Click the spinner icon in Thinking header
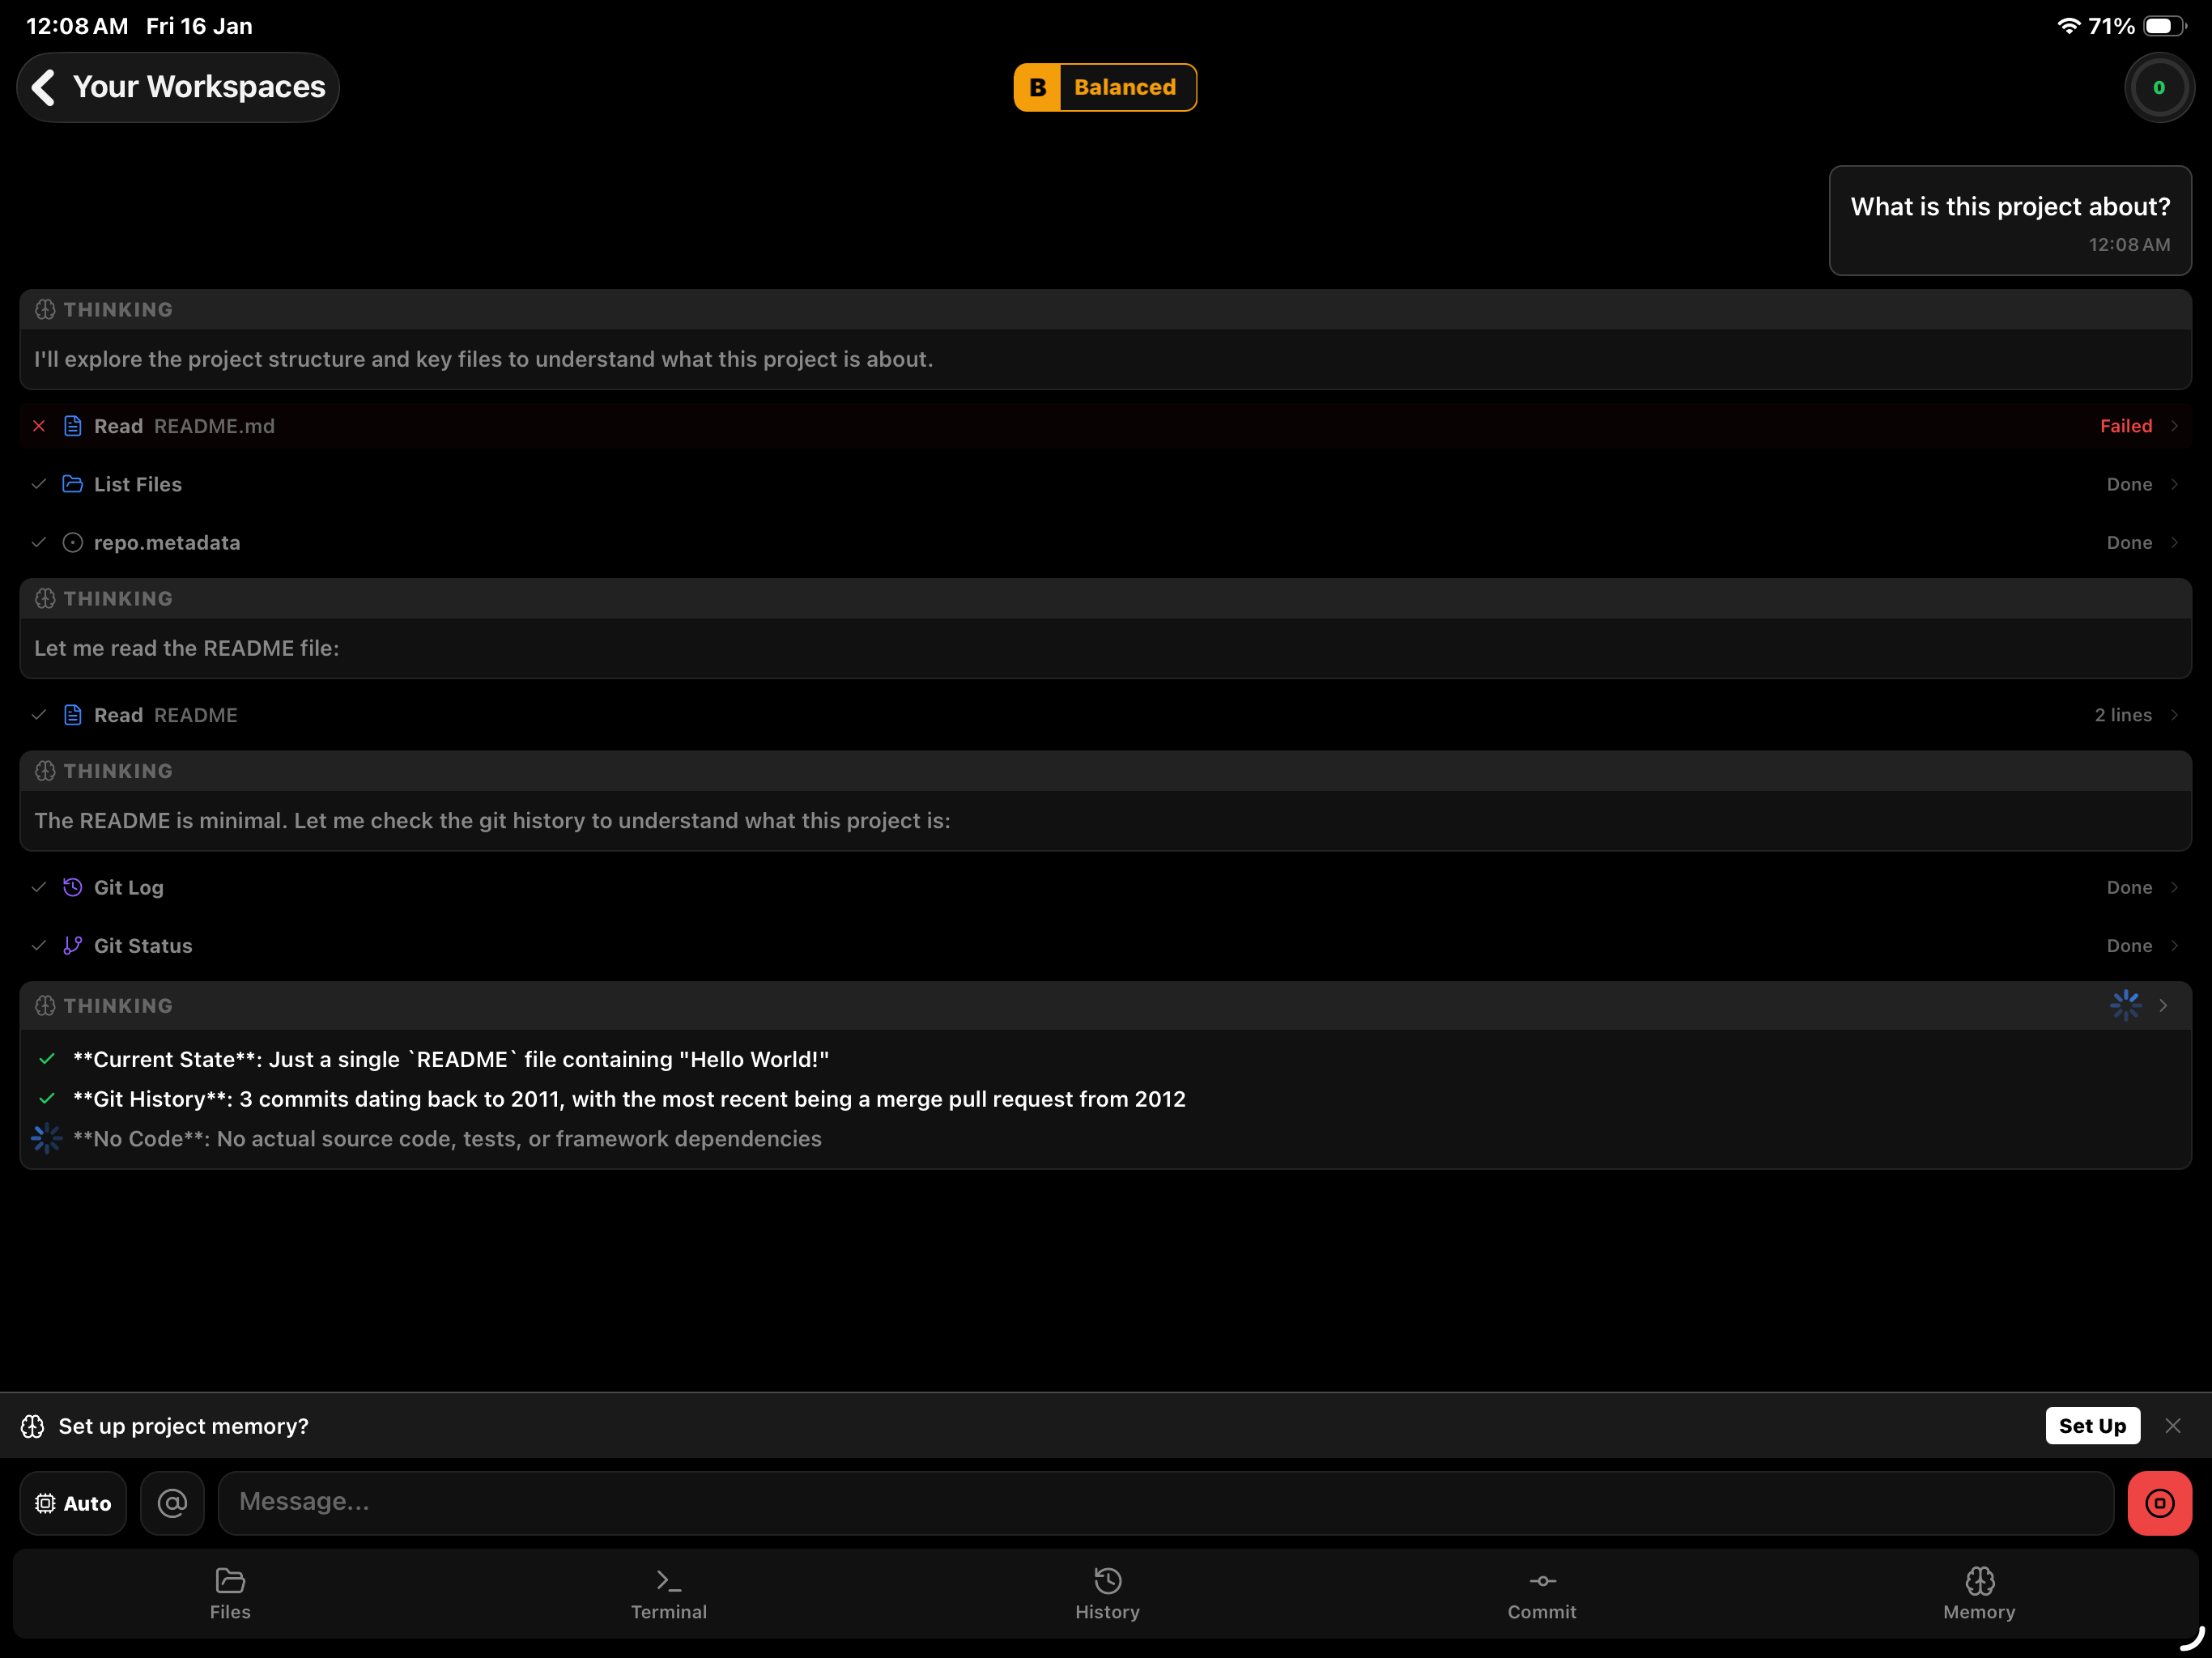2212x1658 pixels. coord(2125,1005)
